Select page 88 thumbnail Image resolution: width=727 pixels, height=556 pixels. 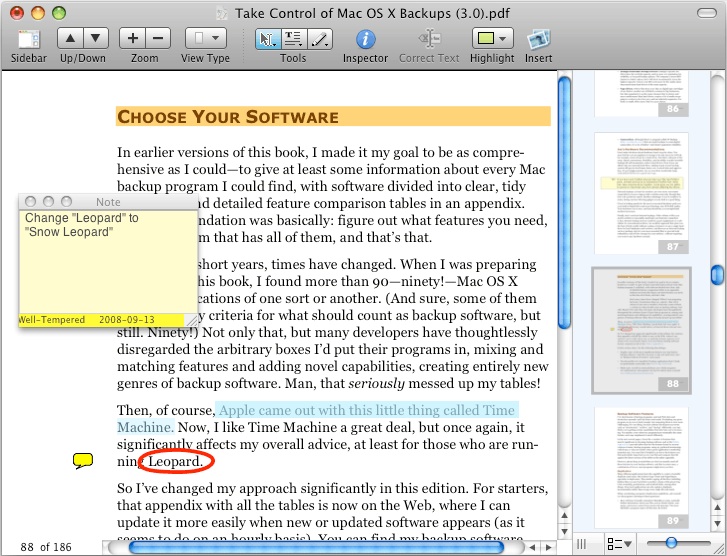pos(641,330)
